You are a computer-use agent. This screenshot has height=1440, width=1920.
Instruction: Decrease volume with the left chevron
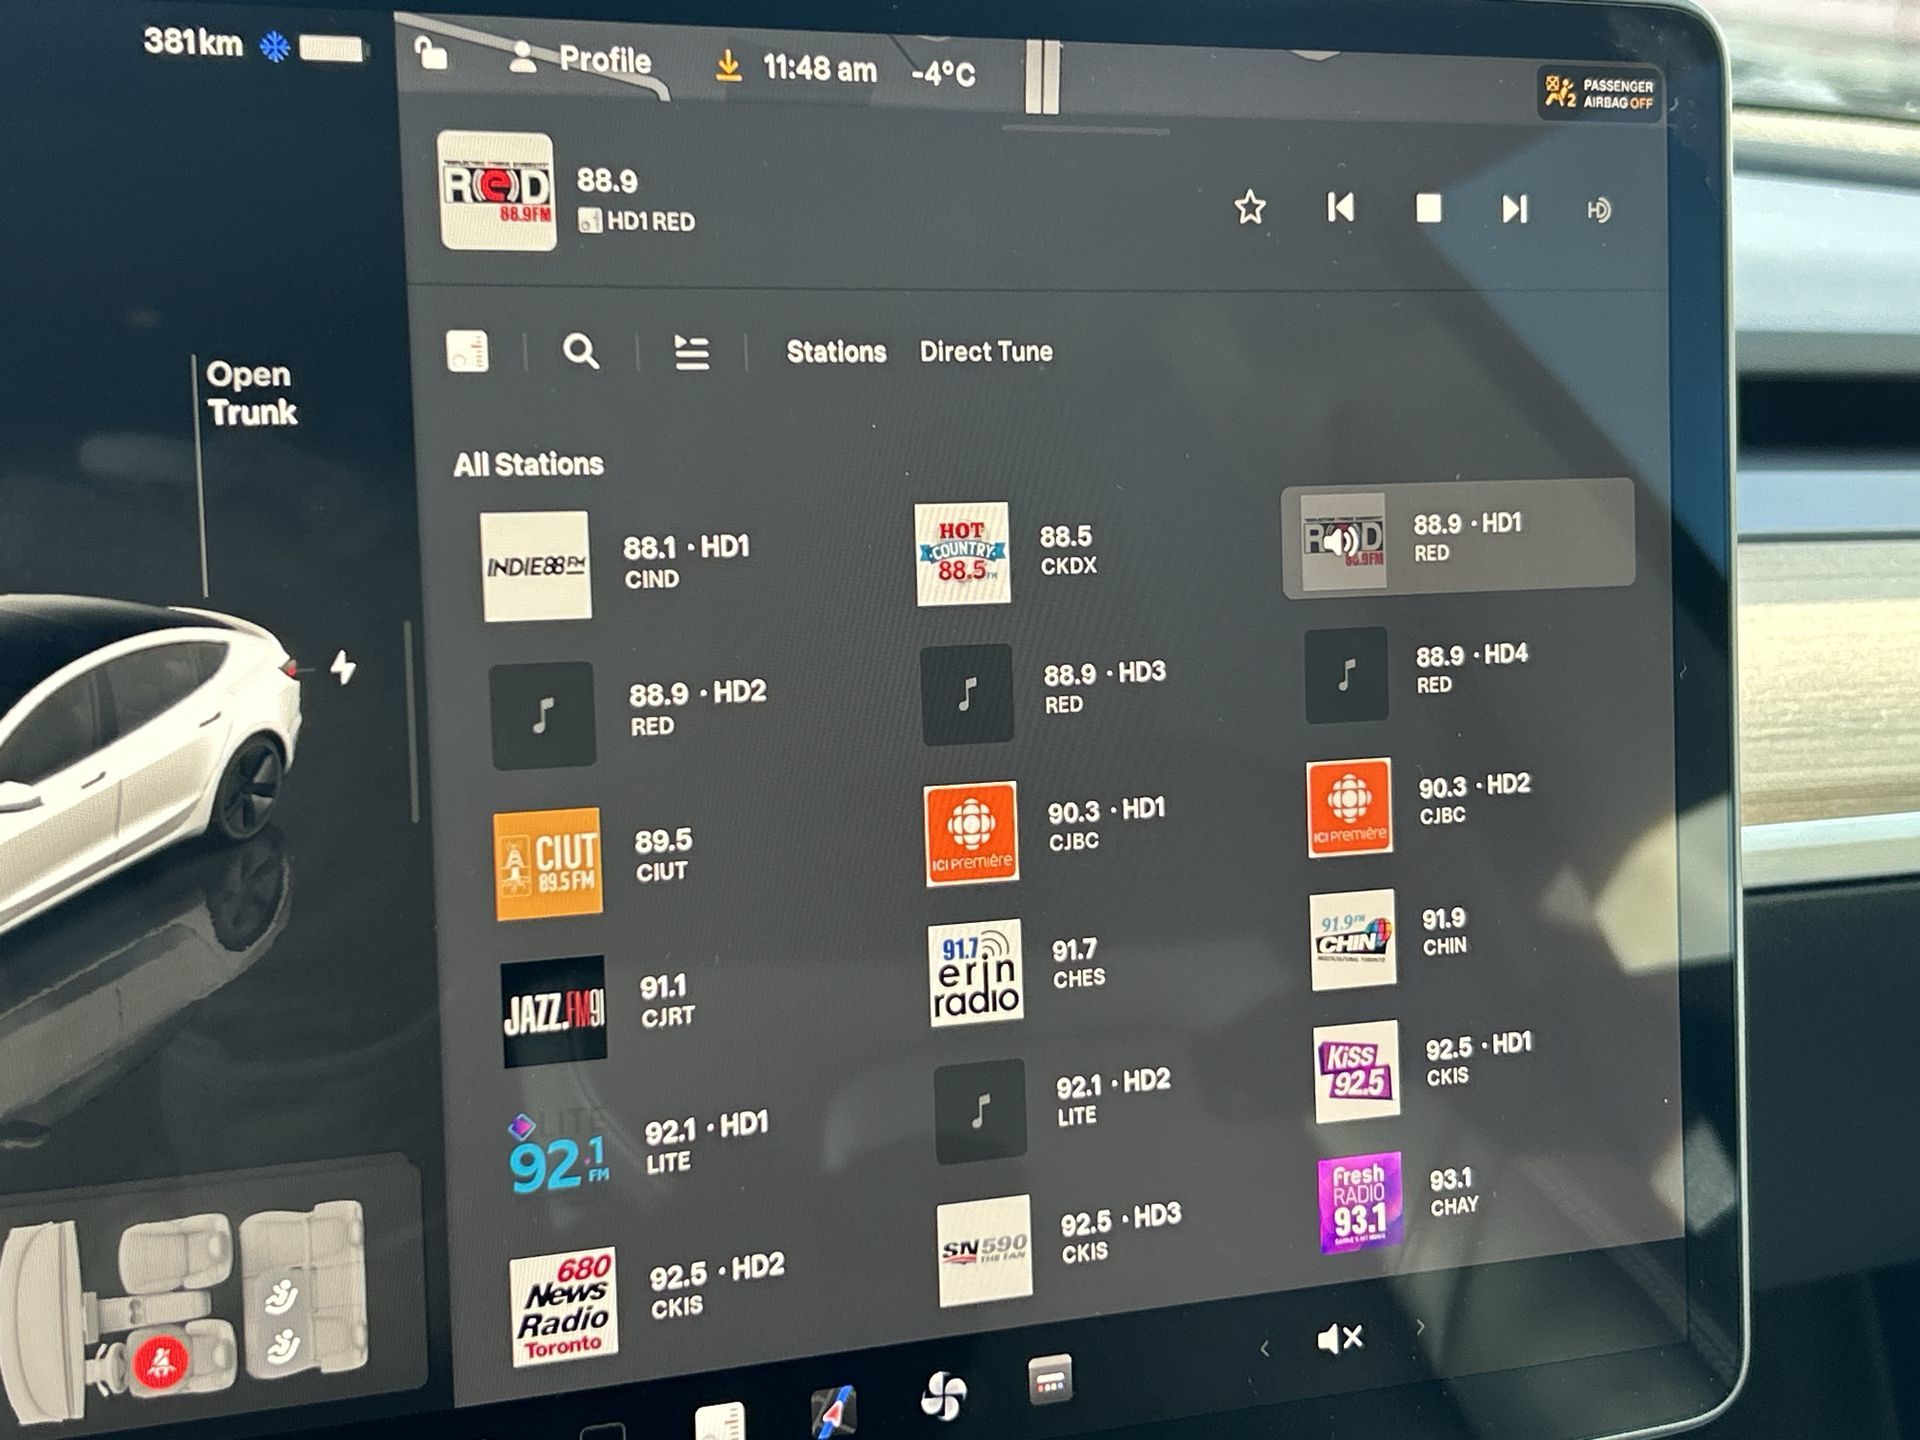1265,1349
